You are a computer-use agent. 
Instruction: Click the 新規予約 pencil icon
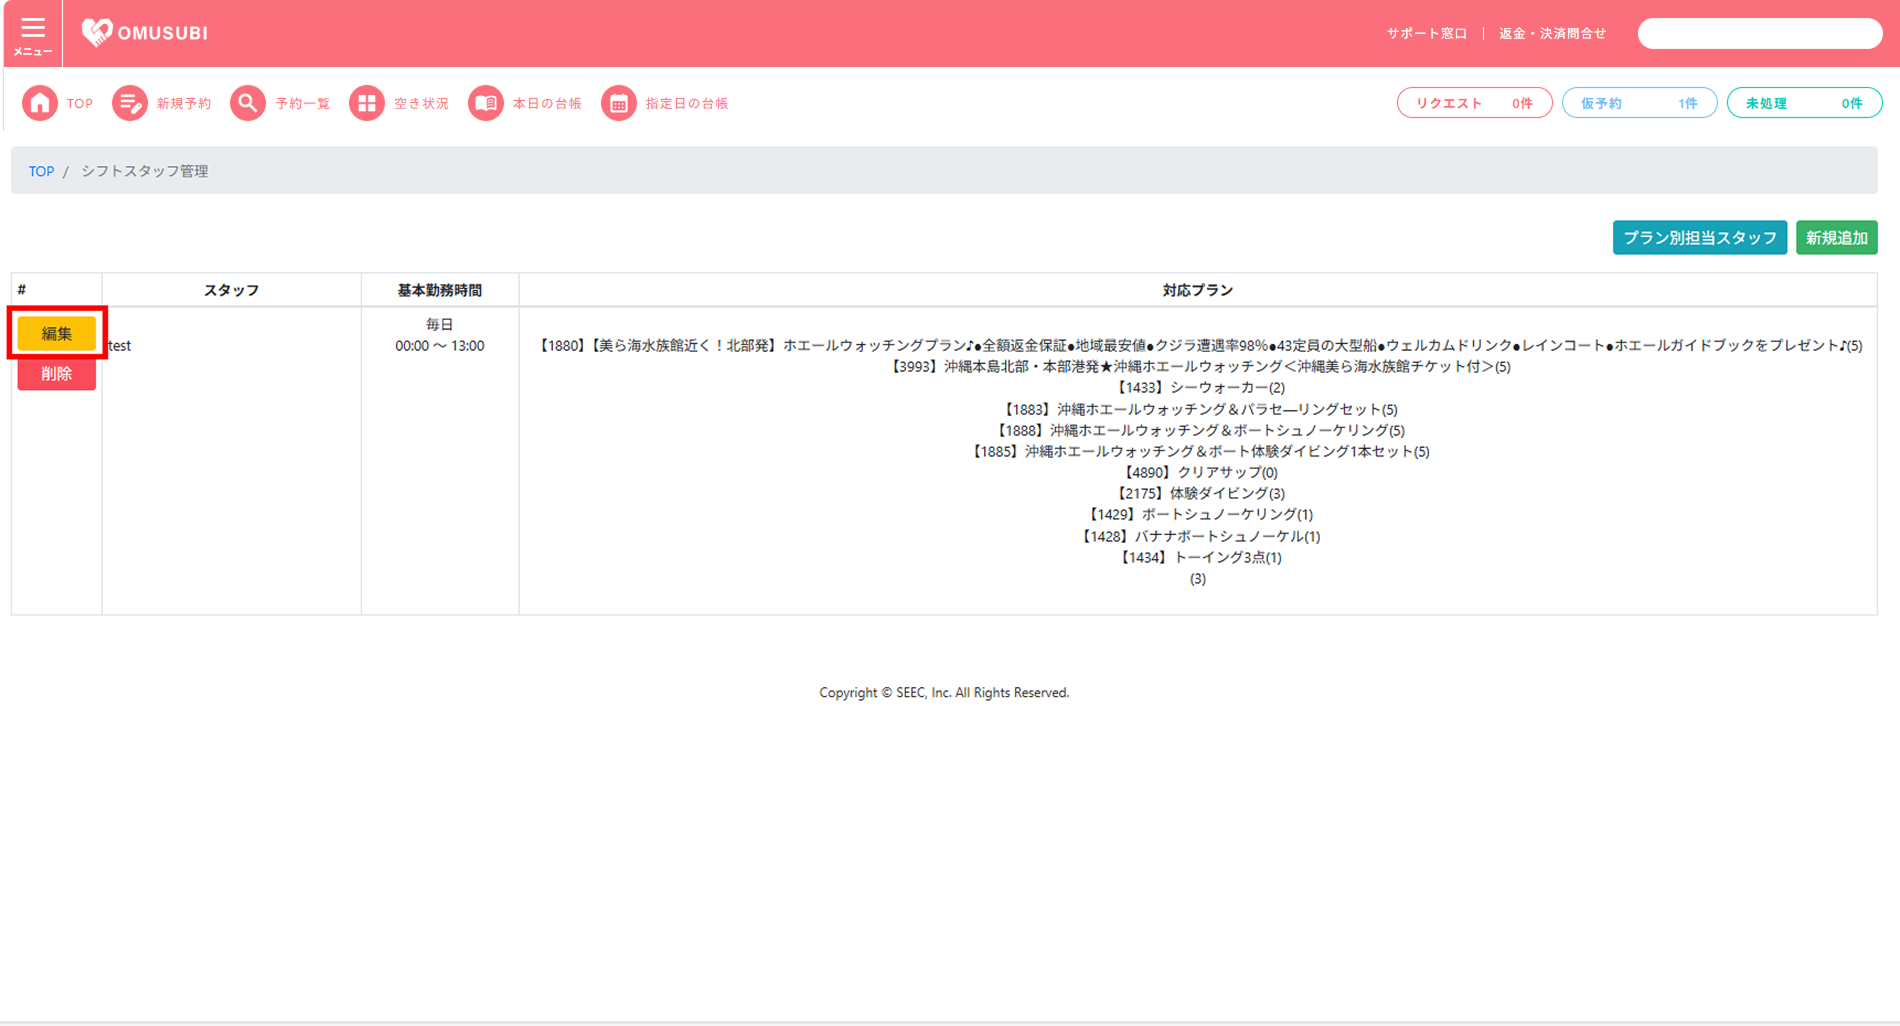coord(129,103)
